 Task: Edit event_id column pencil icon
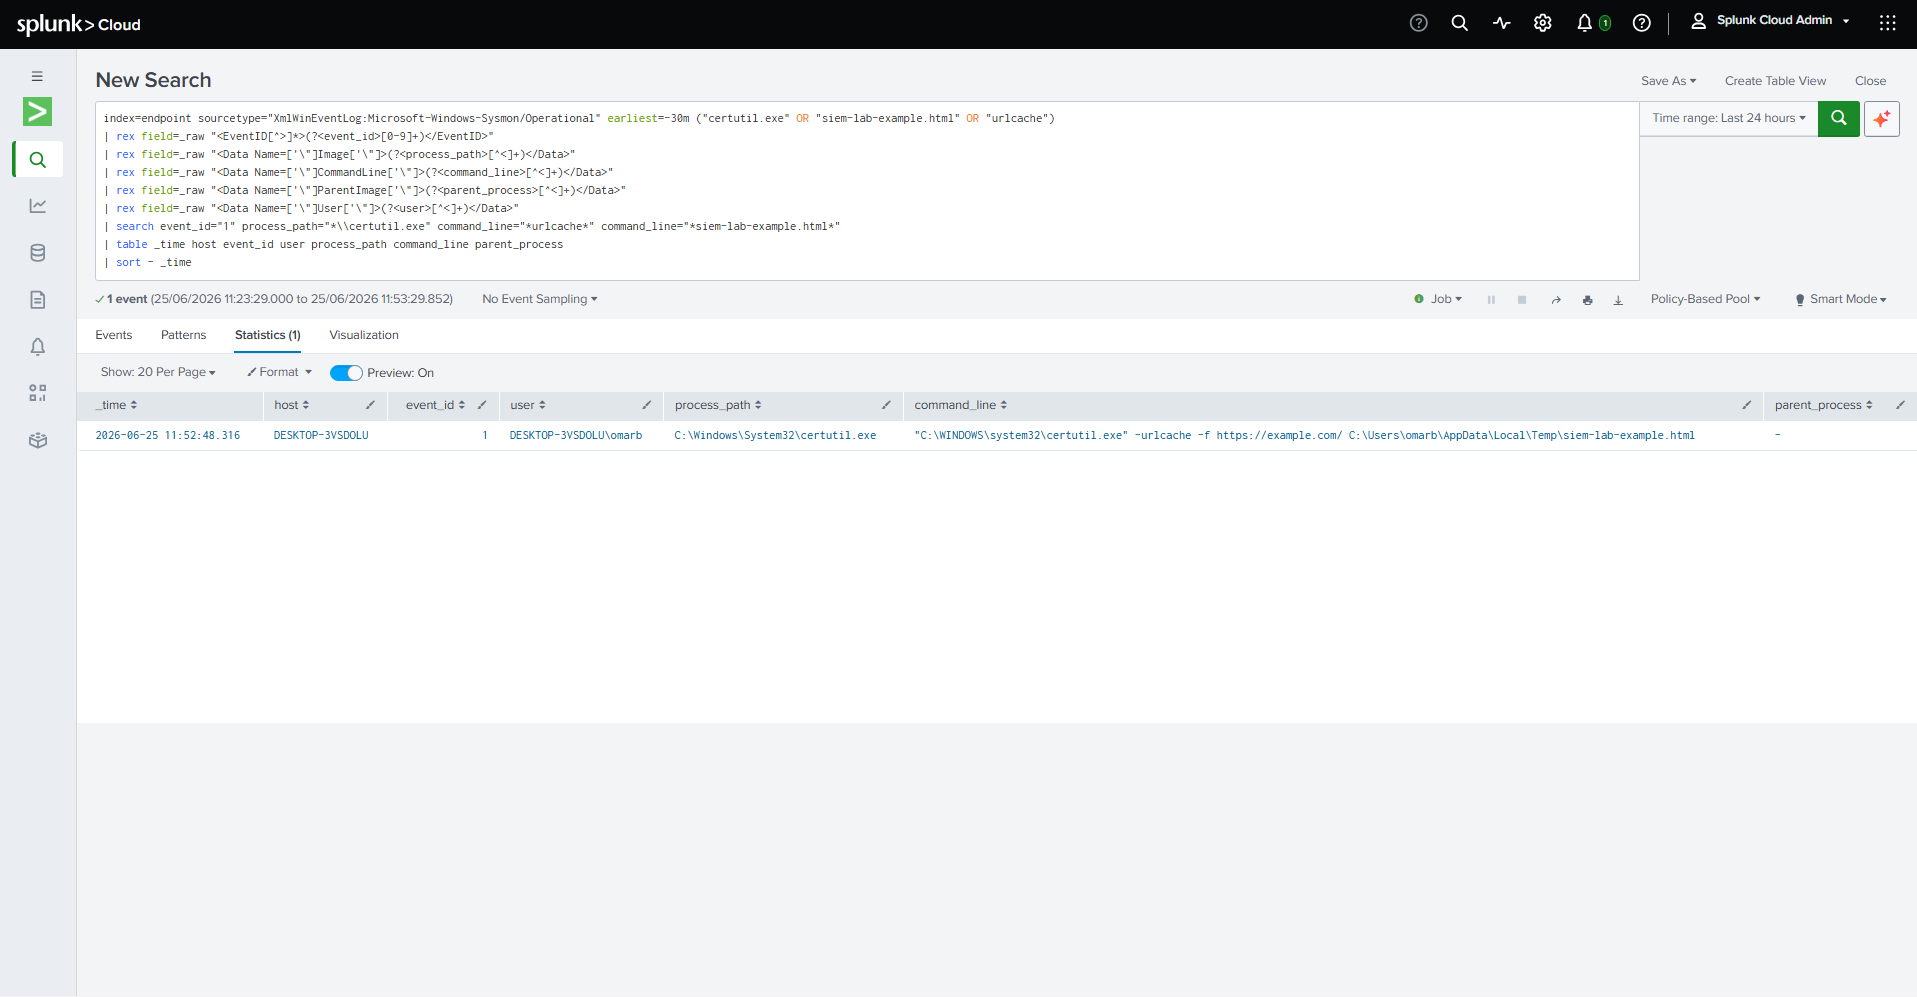(482, 405)
